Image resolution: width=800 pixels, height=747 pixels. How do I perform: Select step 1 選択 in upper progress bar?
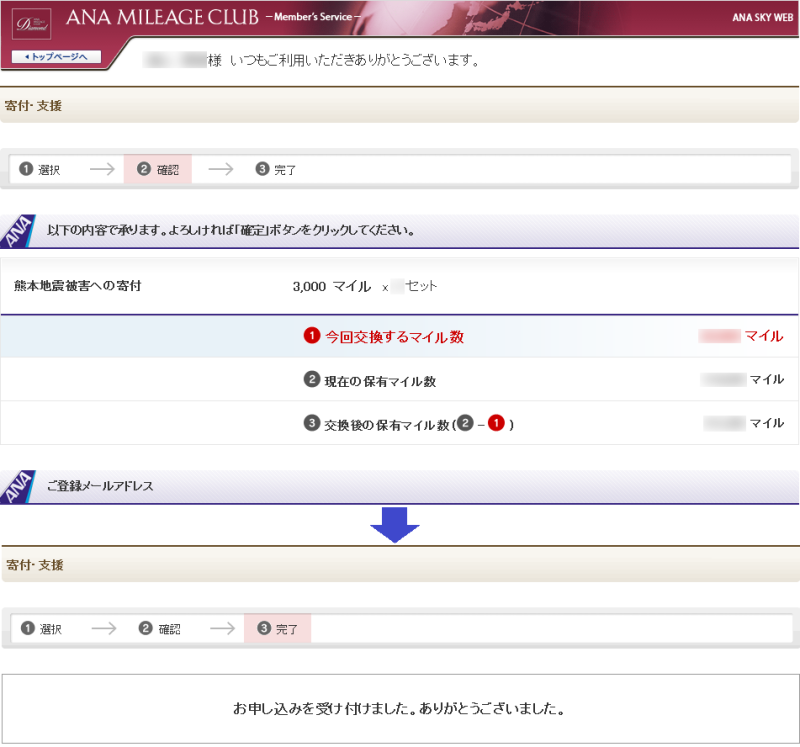click(x=40, y=169)
